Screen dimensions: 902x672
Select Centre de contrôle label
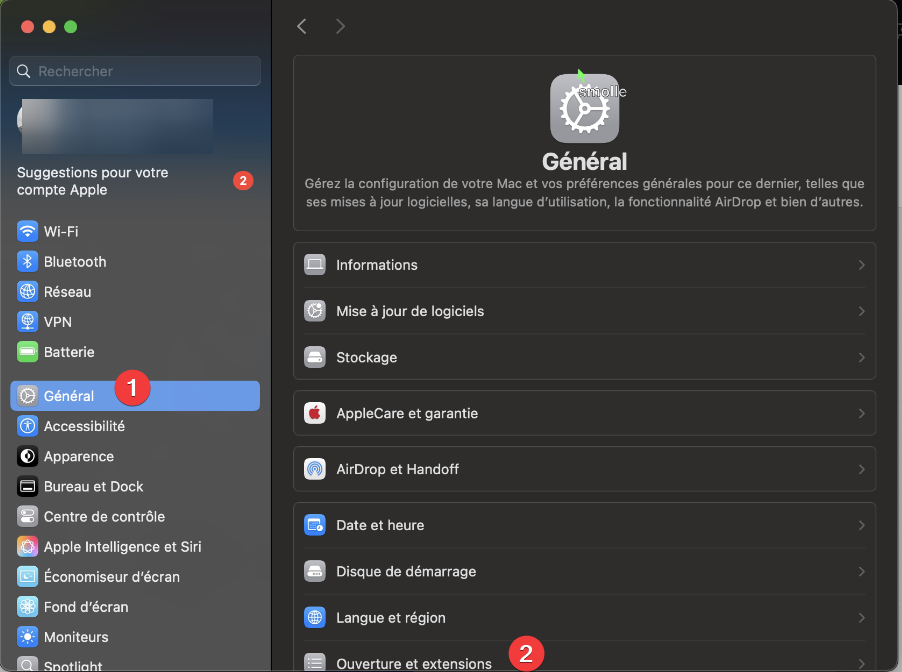click(x=105, y=517)
